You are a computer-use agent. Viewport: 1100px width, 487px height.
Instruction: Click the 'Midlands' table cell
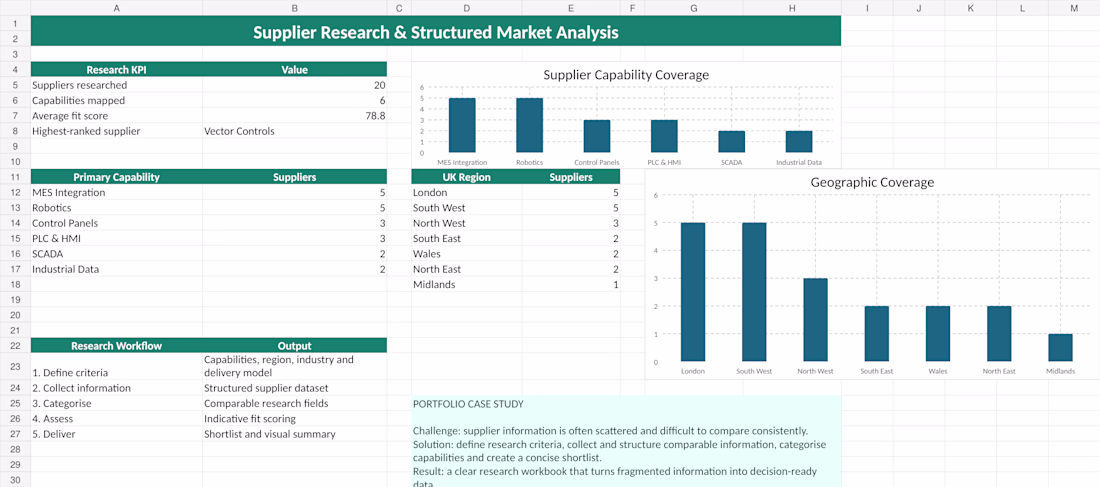pyautogui.click(x=467, y=285)
